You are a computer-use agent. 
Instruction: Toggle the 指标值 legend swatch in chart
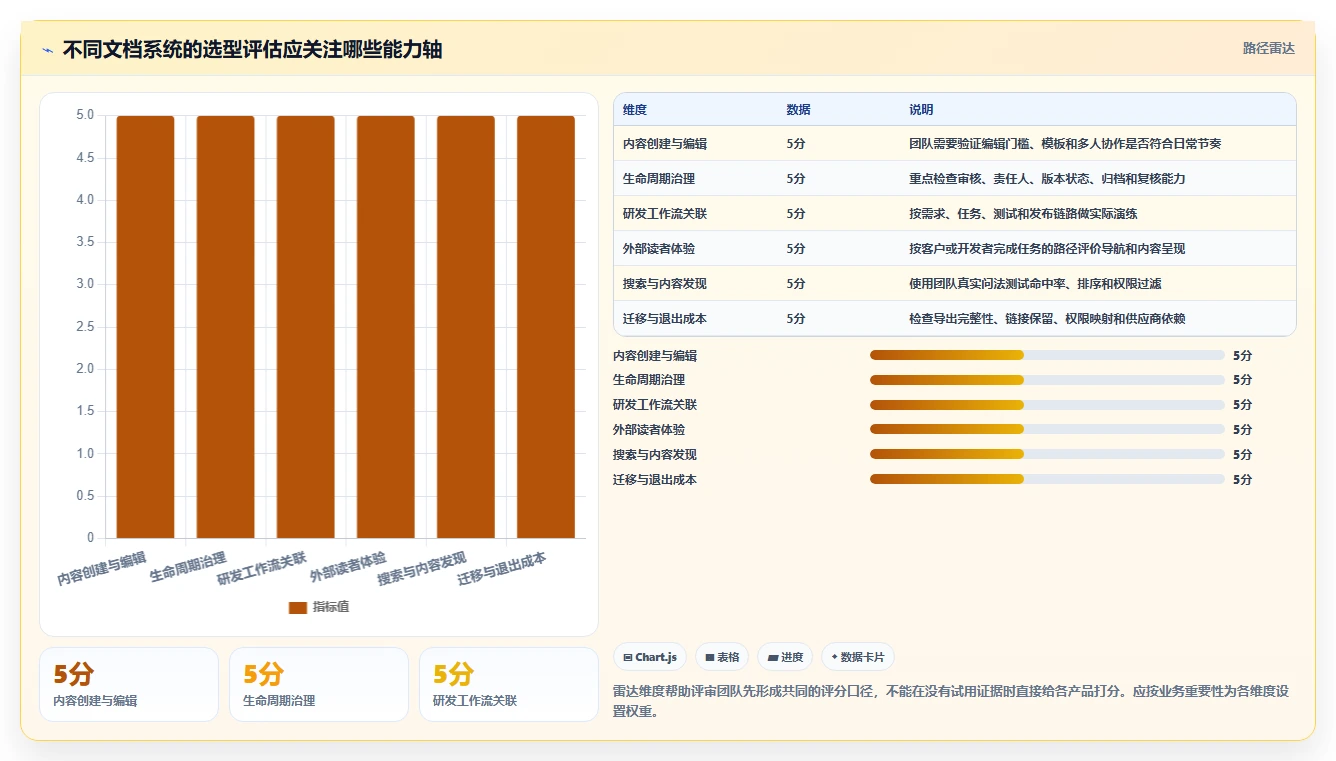(x=298, y=607)
